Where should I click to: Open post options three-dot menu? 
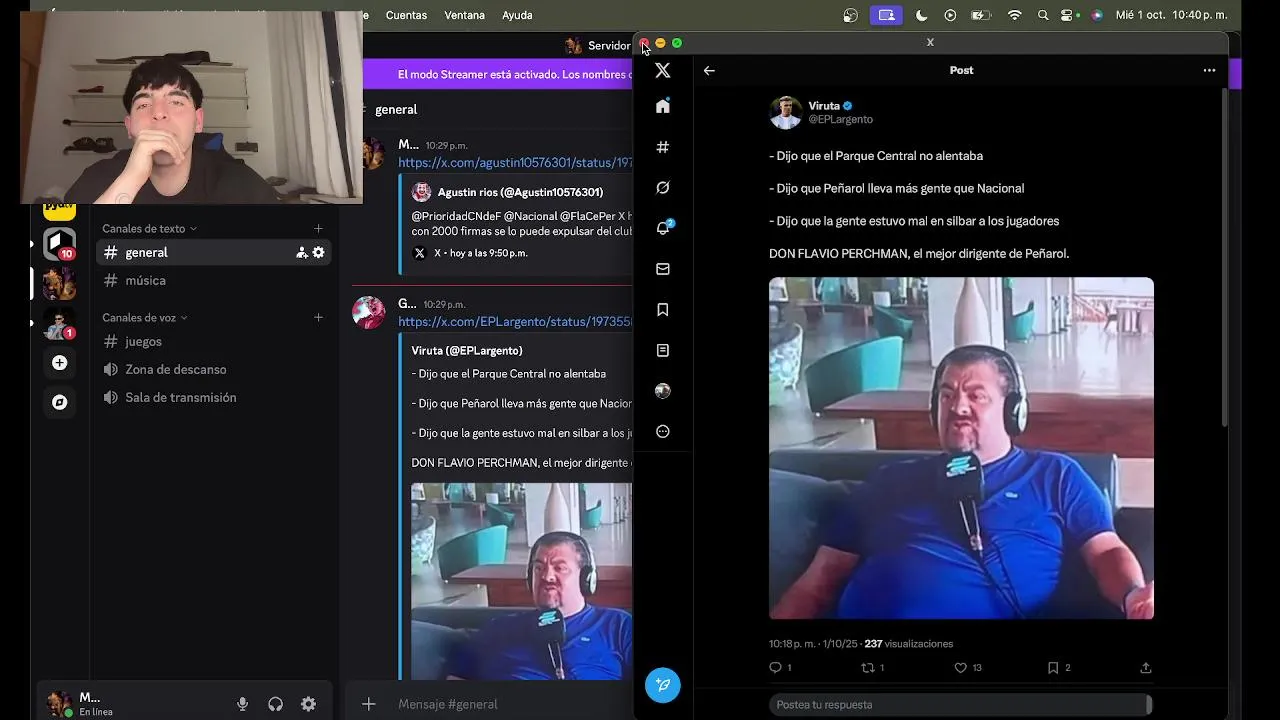pyautogui.click(x=1209, y=70)
